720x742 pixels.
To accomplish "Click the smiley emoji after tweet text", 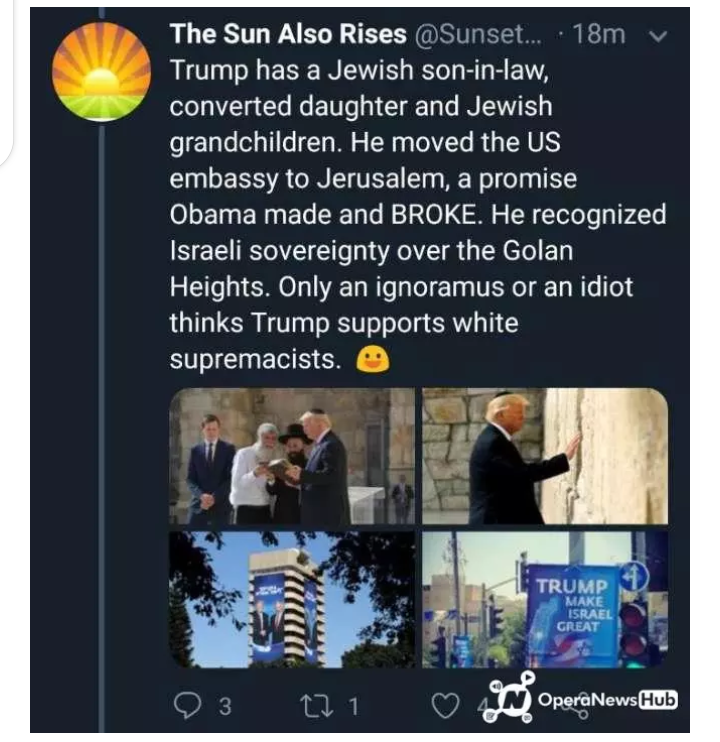I will click(x=371, y=359).
